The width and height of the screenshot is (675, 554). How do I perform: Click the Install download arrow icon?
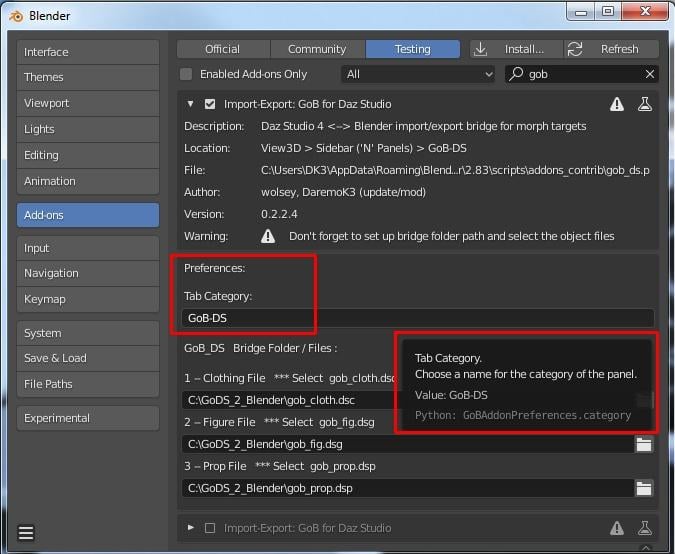tap(480, 49)
